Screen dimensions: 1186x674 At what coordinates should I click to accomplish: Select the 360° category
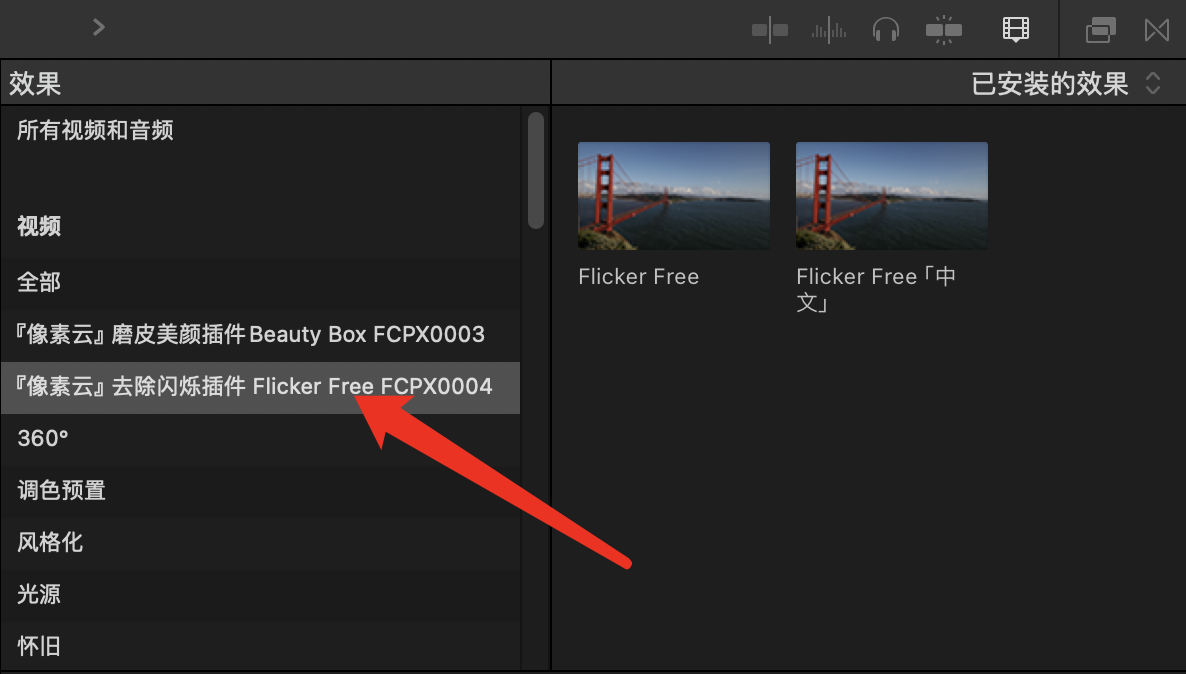[x=260, y=439]
